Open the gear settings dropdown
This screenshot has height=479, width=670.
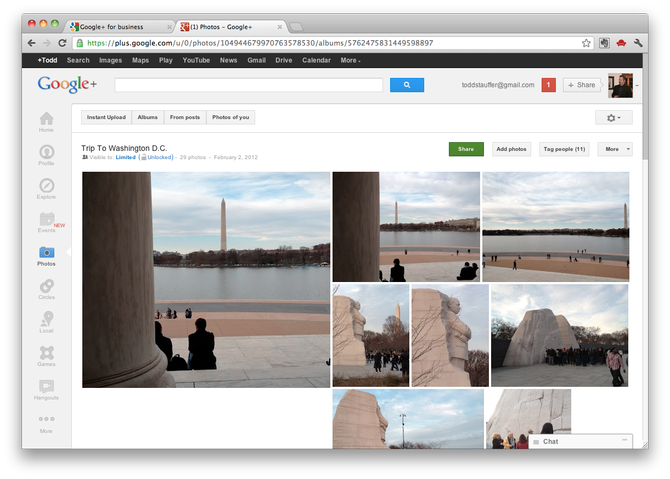[614, 118]
